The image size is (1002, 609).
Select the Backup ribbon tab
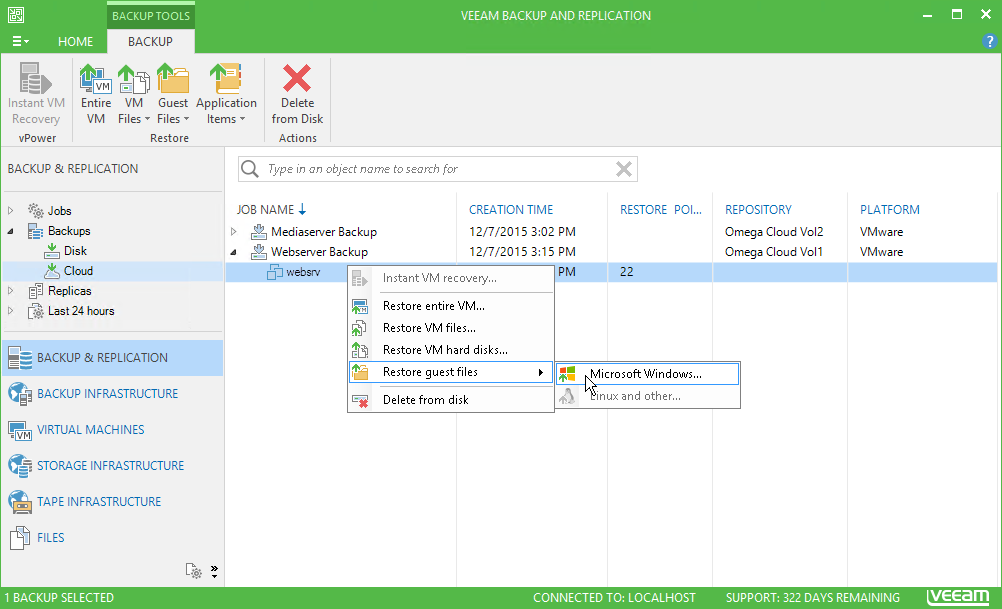click(150, 42)
